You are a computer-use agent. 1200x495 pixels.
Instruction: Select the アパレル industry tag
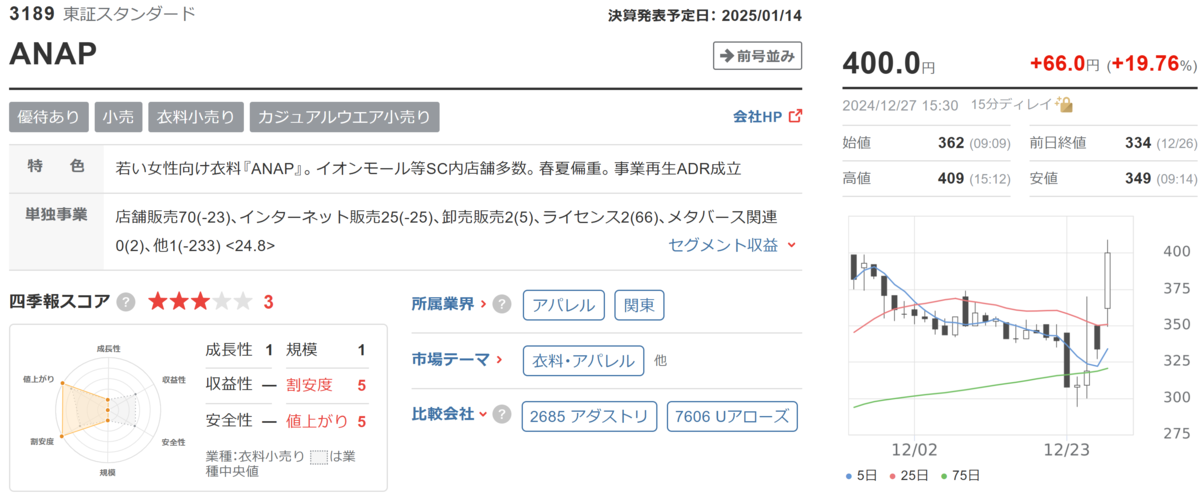pyautogui.click(x=564, y=304)
